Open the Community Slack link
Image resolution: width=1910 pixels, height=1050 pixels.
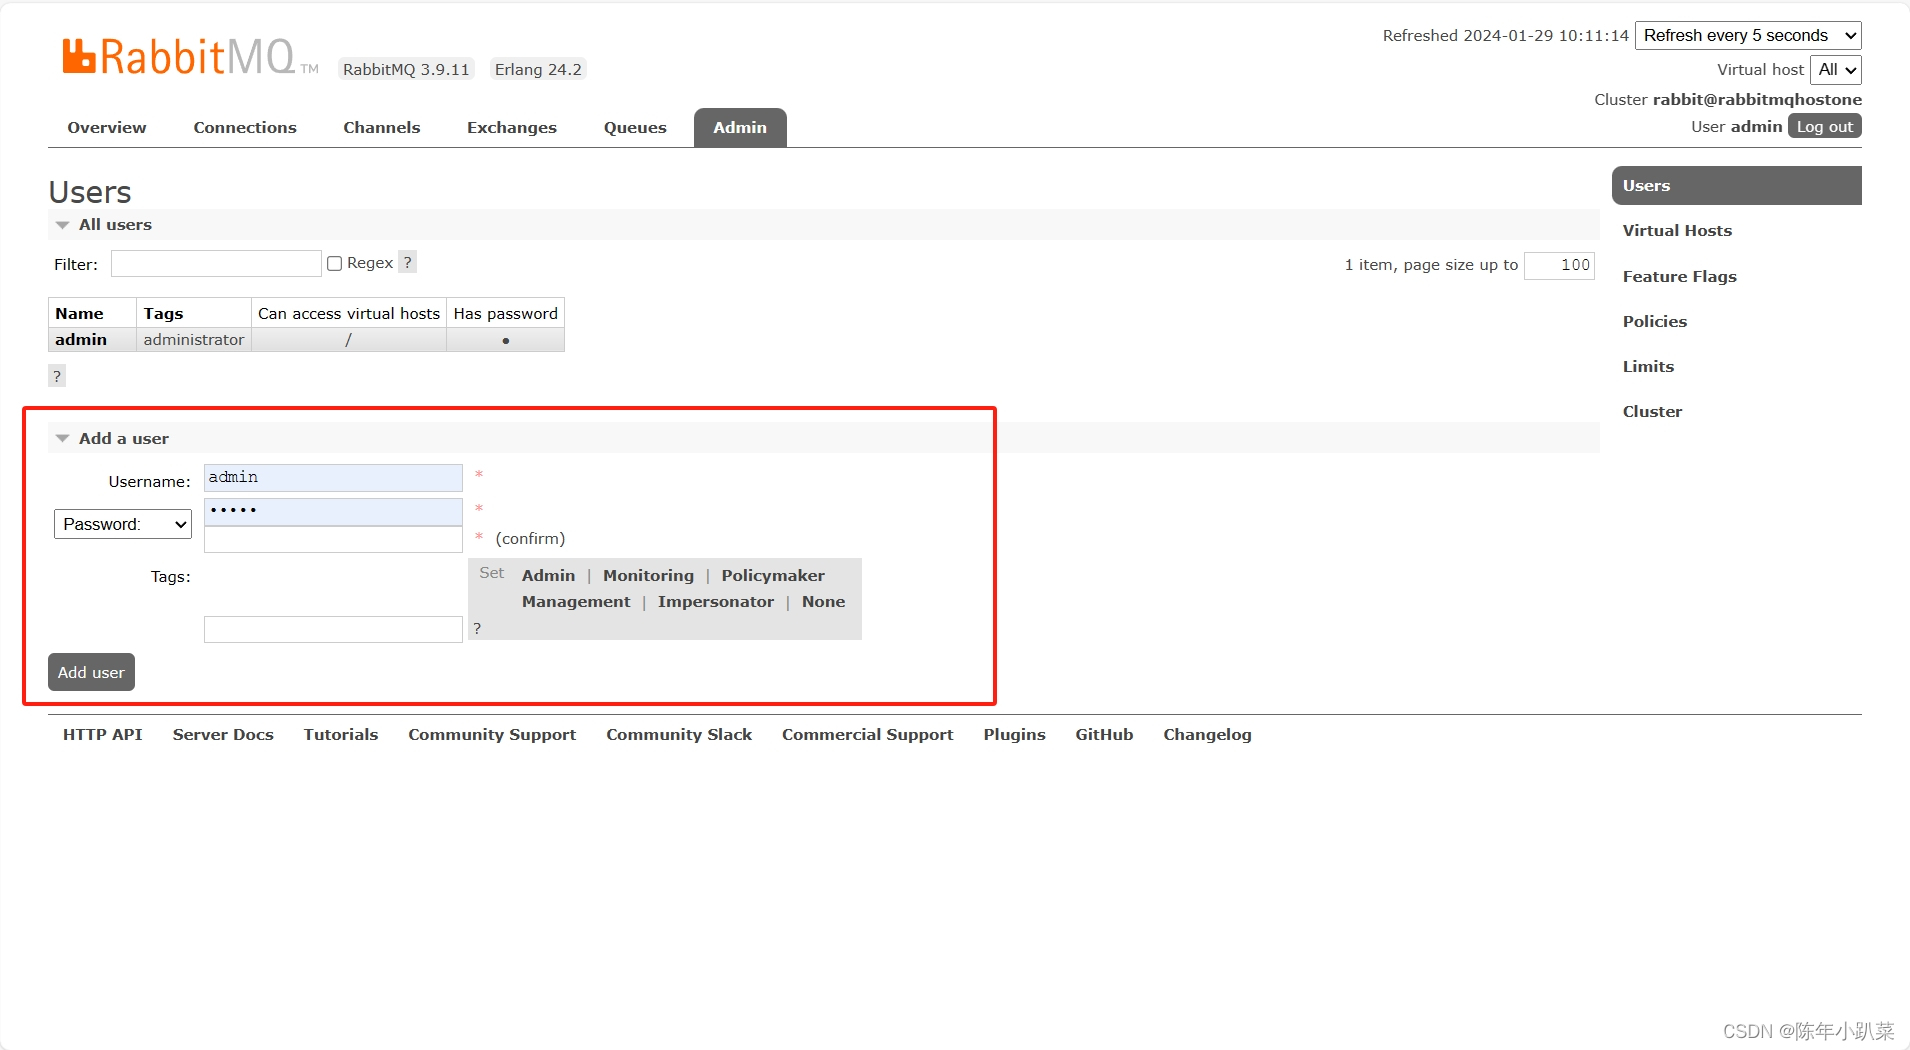coord(679,735)
